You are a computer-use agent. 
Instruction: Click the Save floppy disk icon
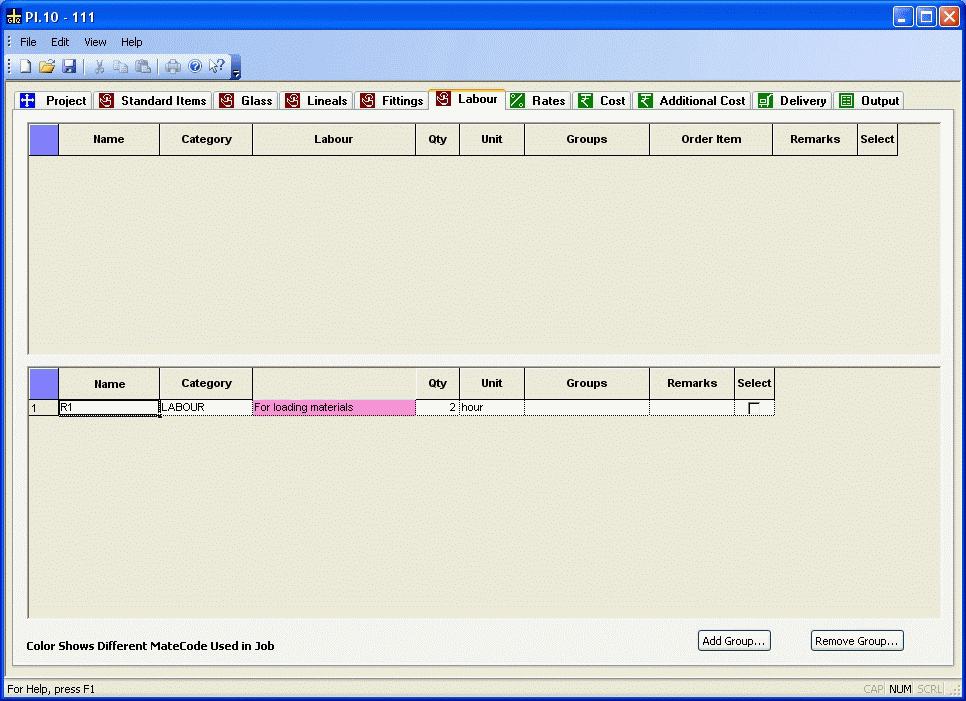point(69,67)
